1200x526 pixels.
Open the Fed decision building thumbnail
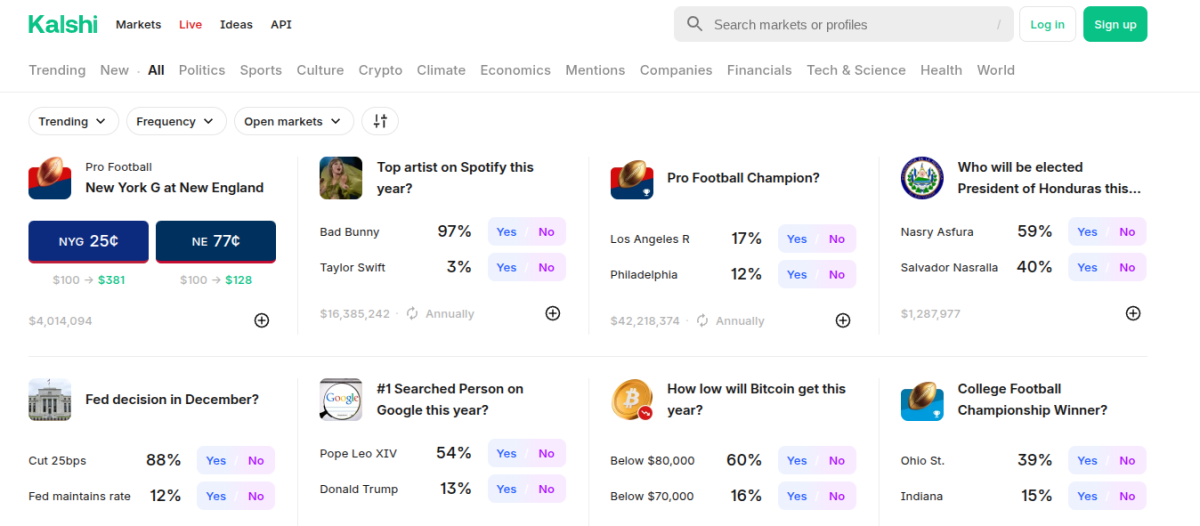tap(50, 400)
